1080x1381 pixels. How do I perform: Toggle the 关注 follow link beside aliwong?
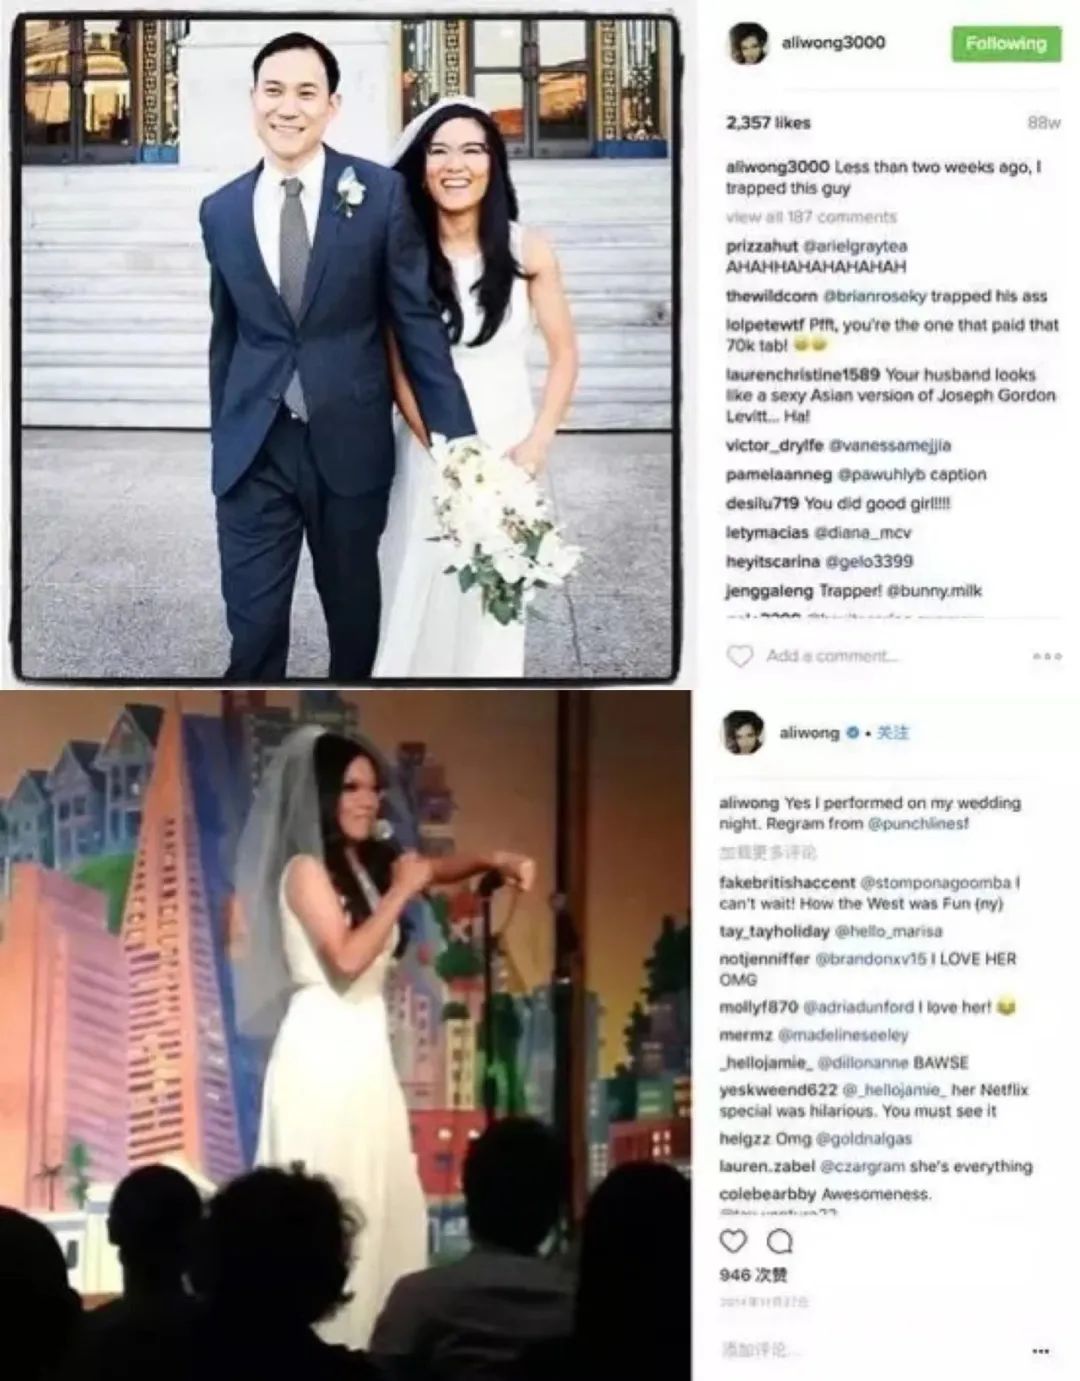[x=892, y=733]
